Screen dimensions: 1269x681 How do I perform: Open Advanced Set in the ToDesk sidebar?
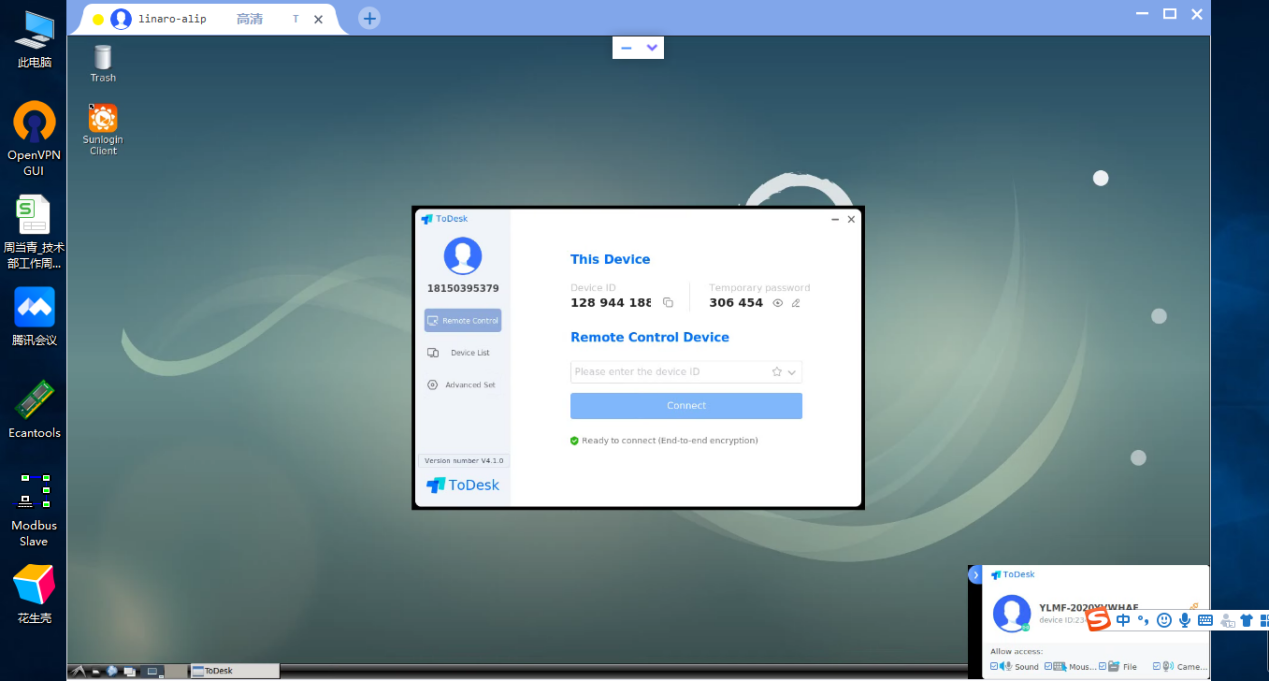[463, 385]
